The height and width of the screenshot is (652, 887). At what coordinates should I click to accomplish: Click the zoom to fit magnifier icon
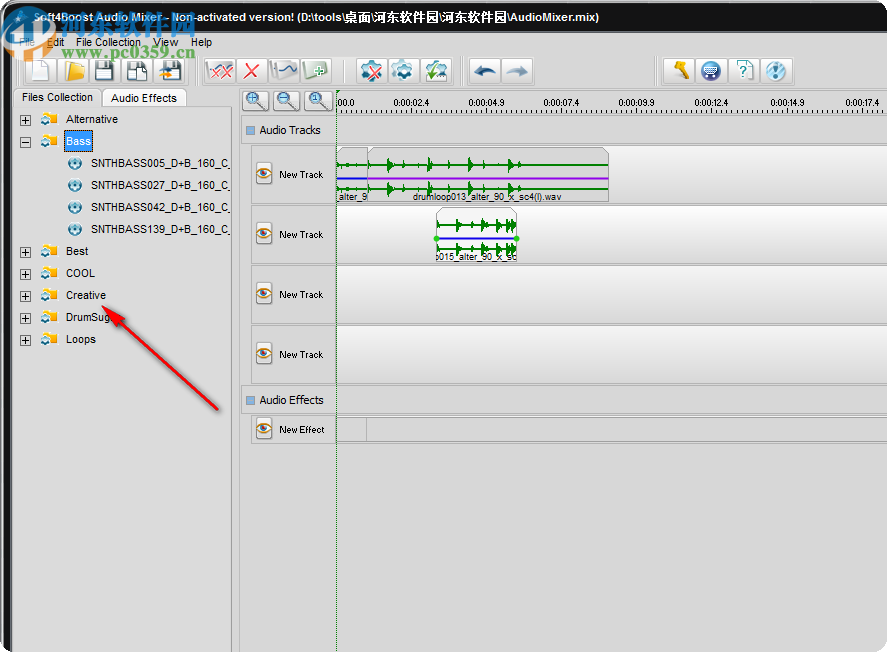(x=318, y=101)
